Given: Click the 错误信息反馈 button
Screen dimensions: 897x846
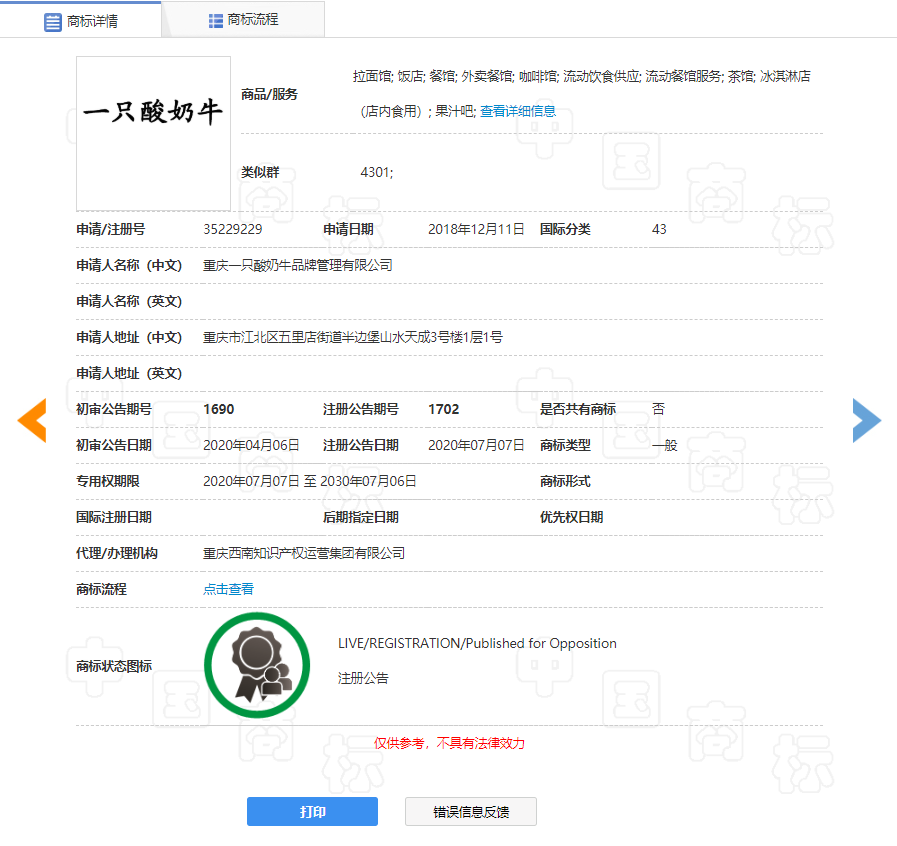Looking at the screenshot, I should click(x=471, y=812).
